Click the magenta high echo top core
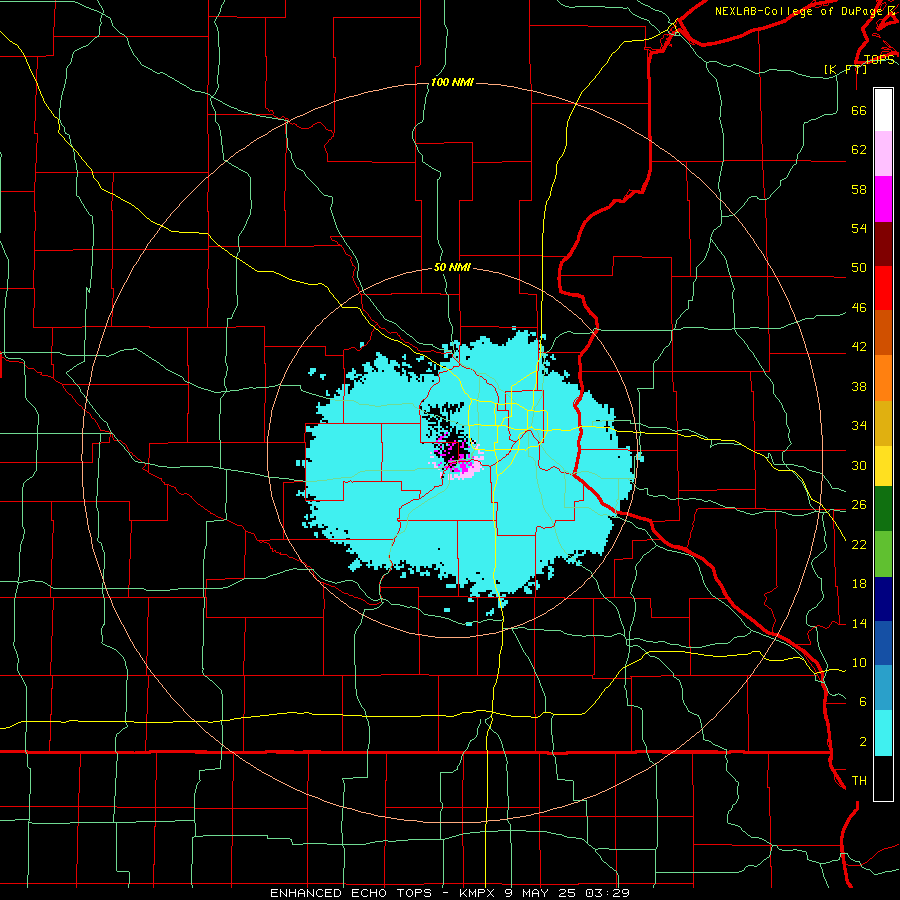The width and height of the screenshot is (900, 900). point(457,456)
